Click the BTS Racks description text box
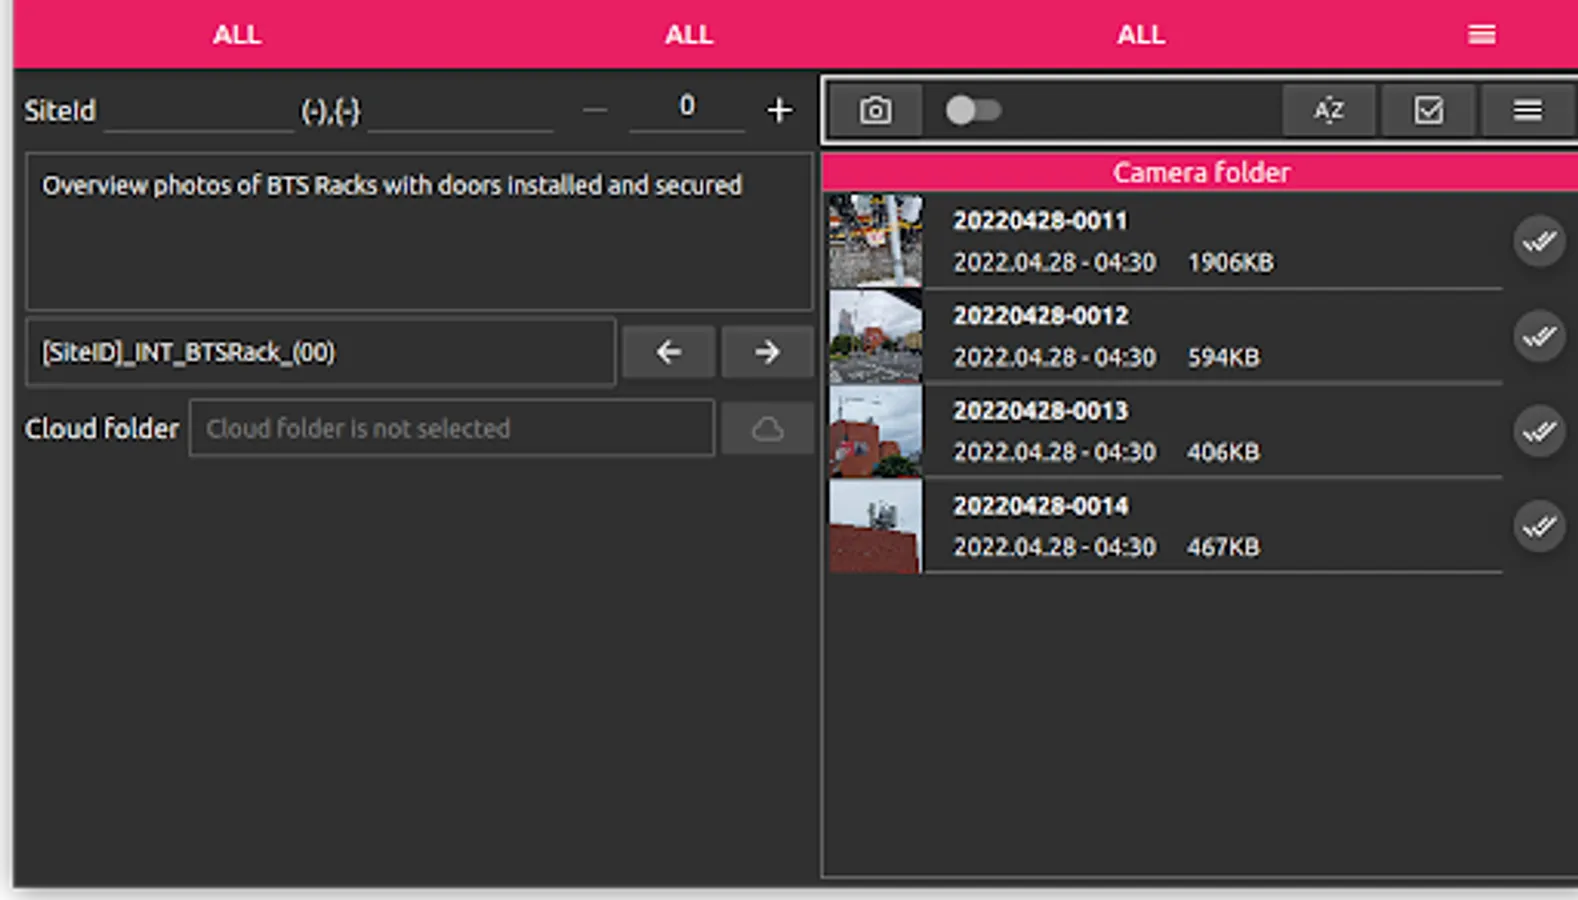The width and height of the screenshot is (1578, 900). [x=419, y=231]
